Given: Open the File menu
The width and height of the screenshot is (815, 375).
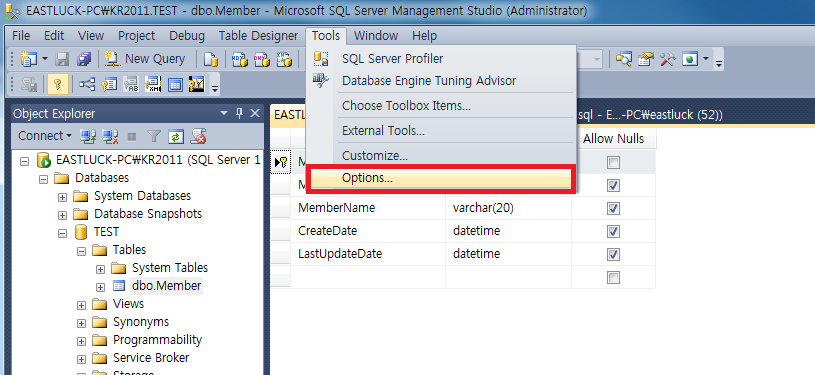Looking at the screenshot, I should (x=21, y=36).
